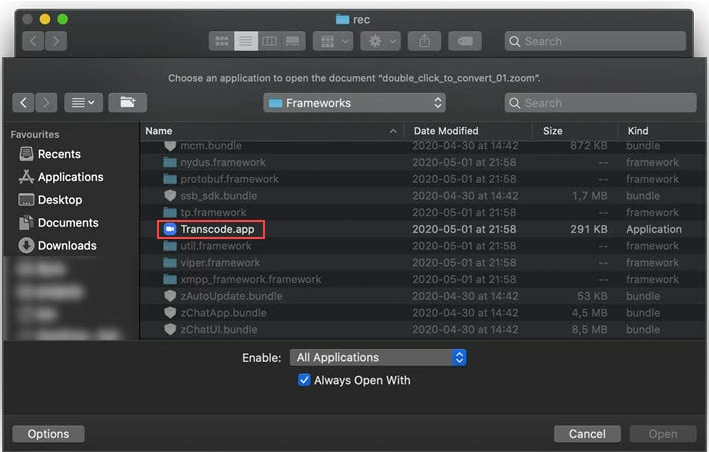The height and width of the screenshot is (452, 709).
Task: Go forward in the open dialog
Action: pyautogui.click(x=46, y=103)
